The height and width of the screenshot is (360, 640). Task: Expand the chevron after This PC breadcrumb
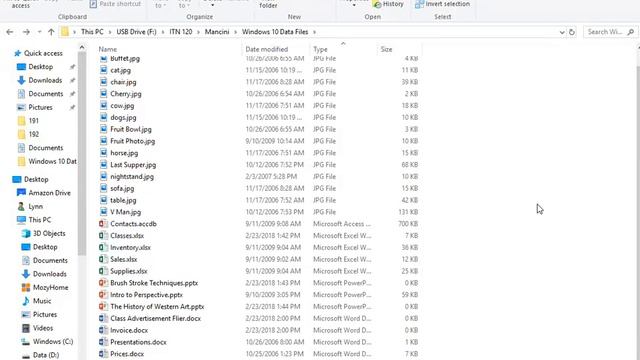tap(110, 32)
